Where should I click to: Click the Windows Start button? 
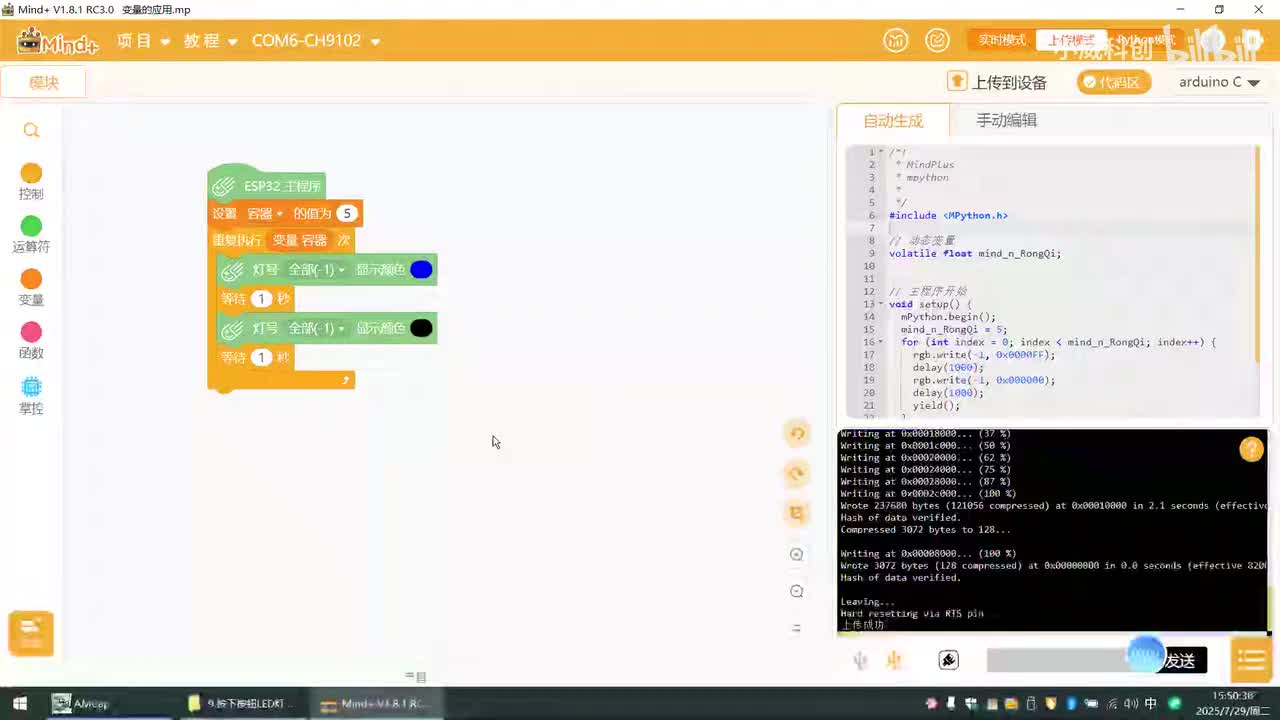pos(19,704)
